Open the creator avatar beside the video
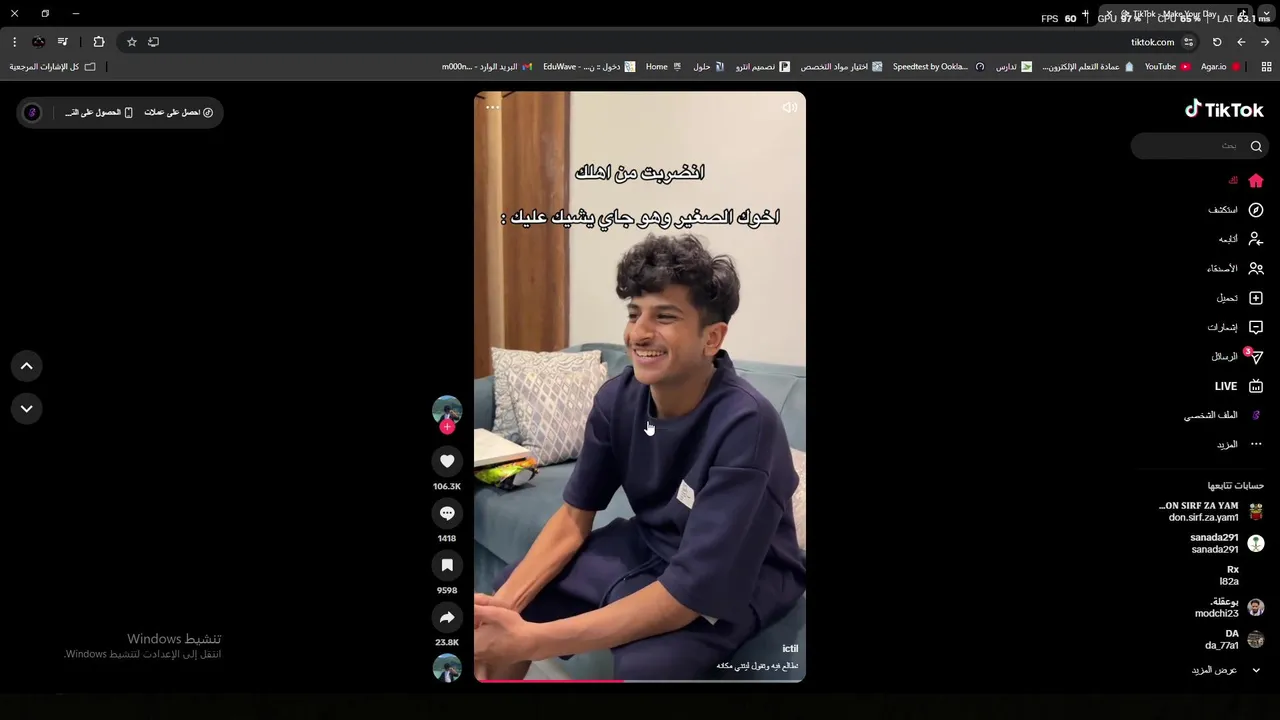The height and width of the screenshot is (720, 1280). pos(447,410)
